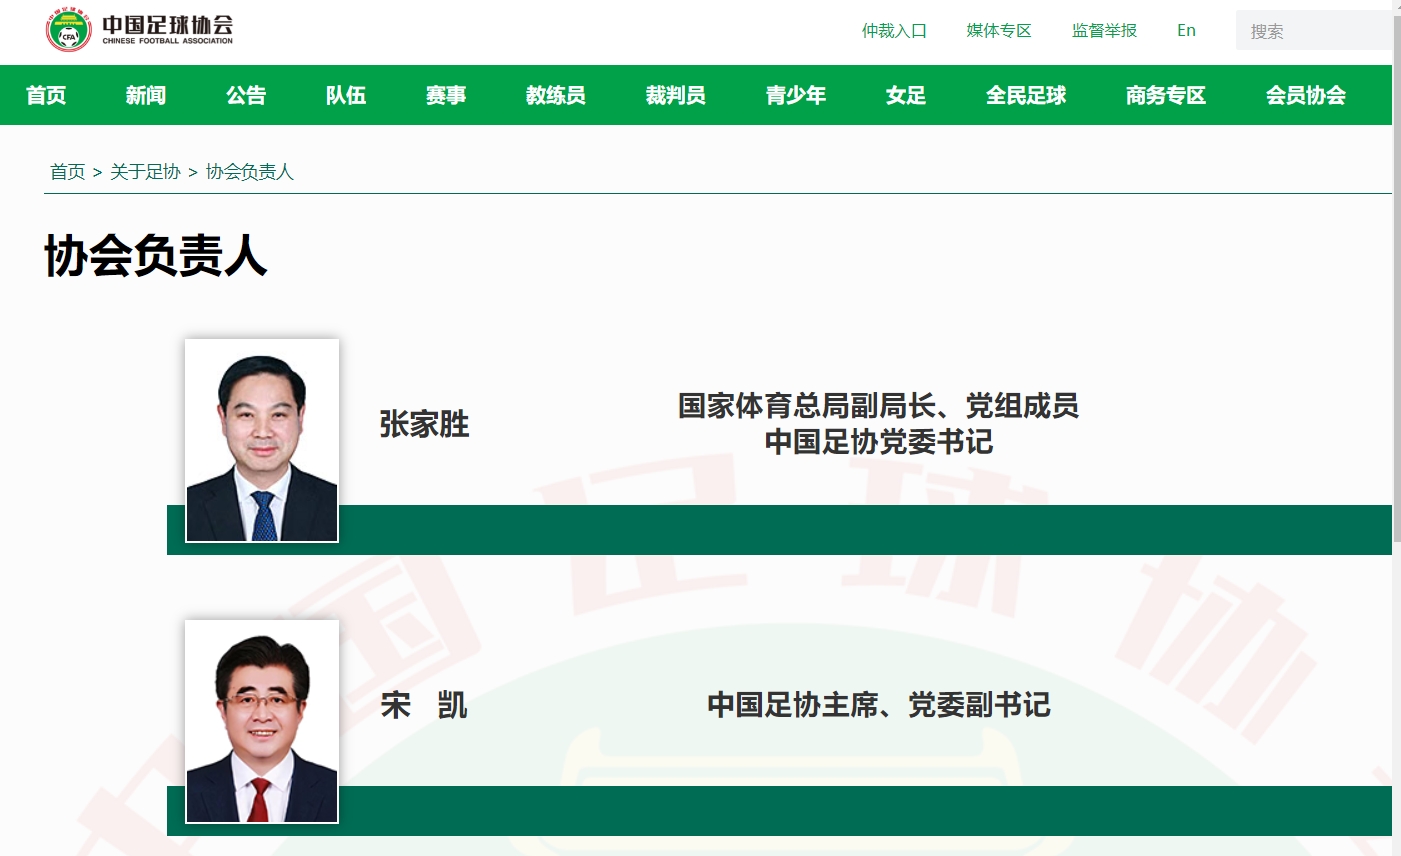This screenshot has height=856, width=1401.
Task: Click the Chinese Football Association logo
Action: pyautogui.click(x=140, y=30)
